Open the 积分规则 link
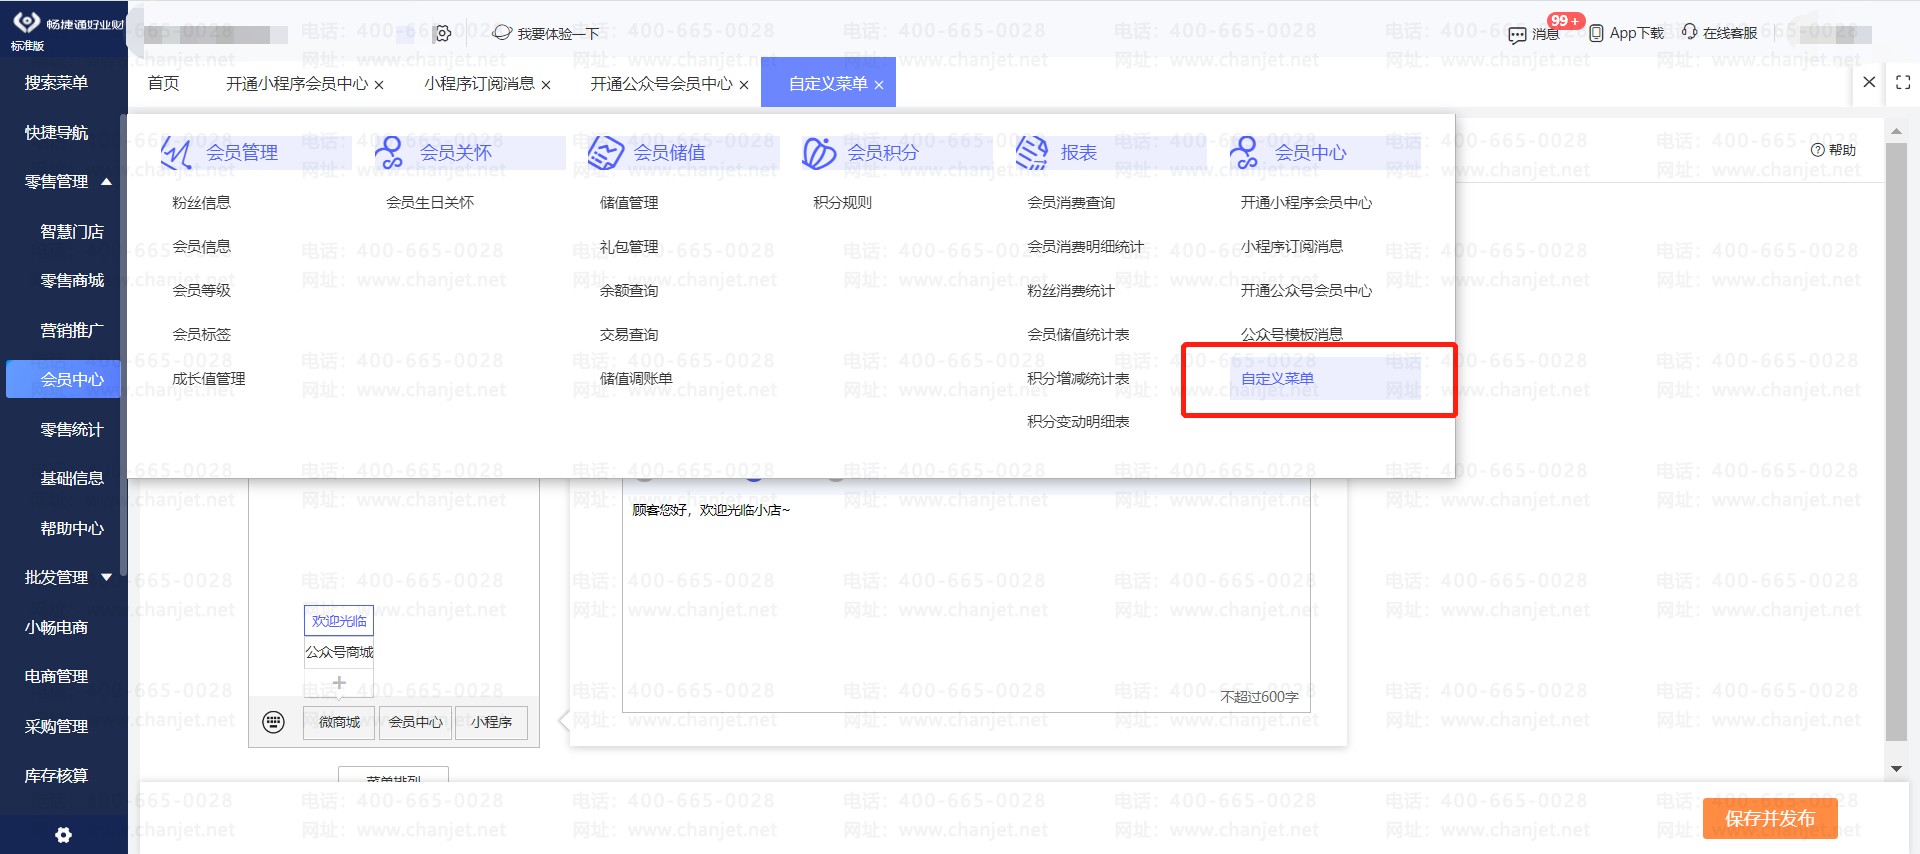1920x854 pixels. pos(842,203)
